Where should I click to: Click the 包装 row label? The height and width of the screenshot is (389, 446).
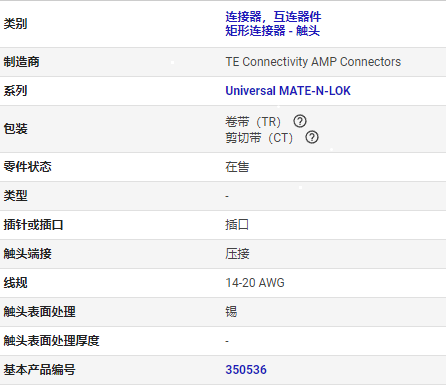pos(15,129)
